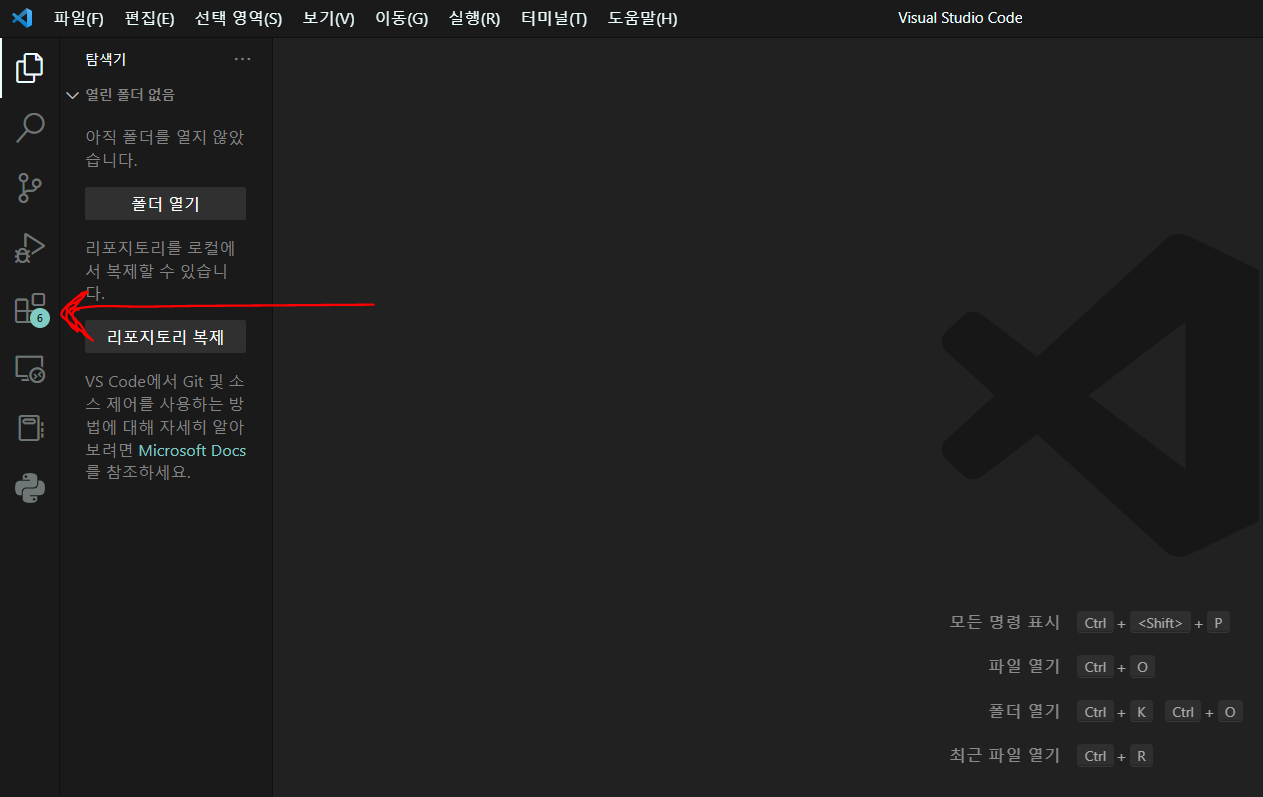The image size is (1263, 797).
Task: Open the 파일(F) menu
Action: (x=78, y=18)
